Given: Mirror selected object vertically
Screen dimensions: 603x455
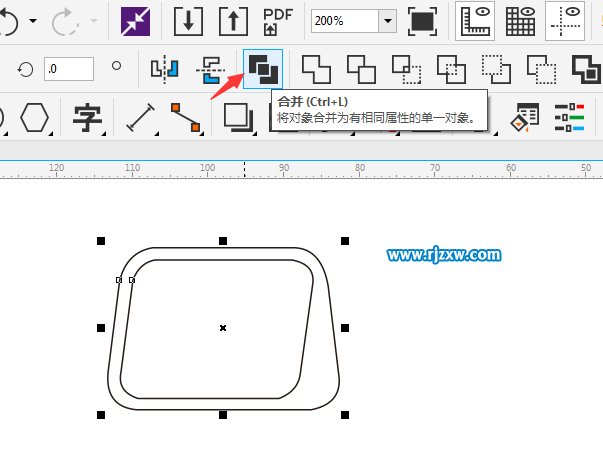Looking at the screenshot, I should 209,69.
